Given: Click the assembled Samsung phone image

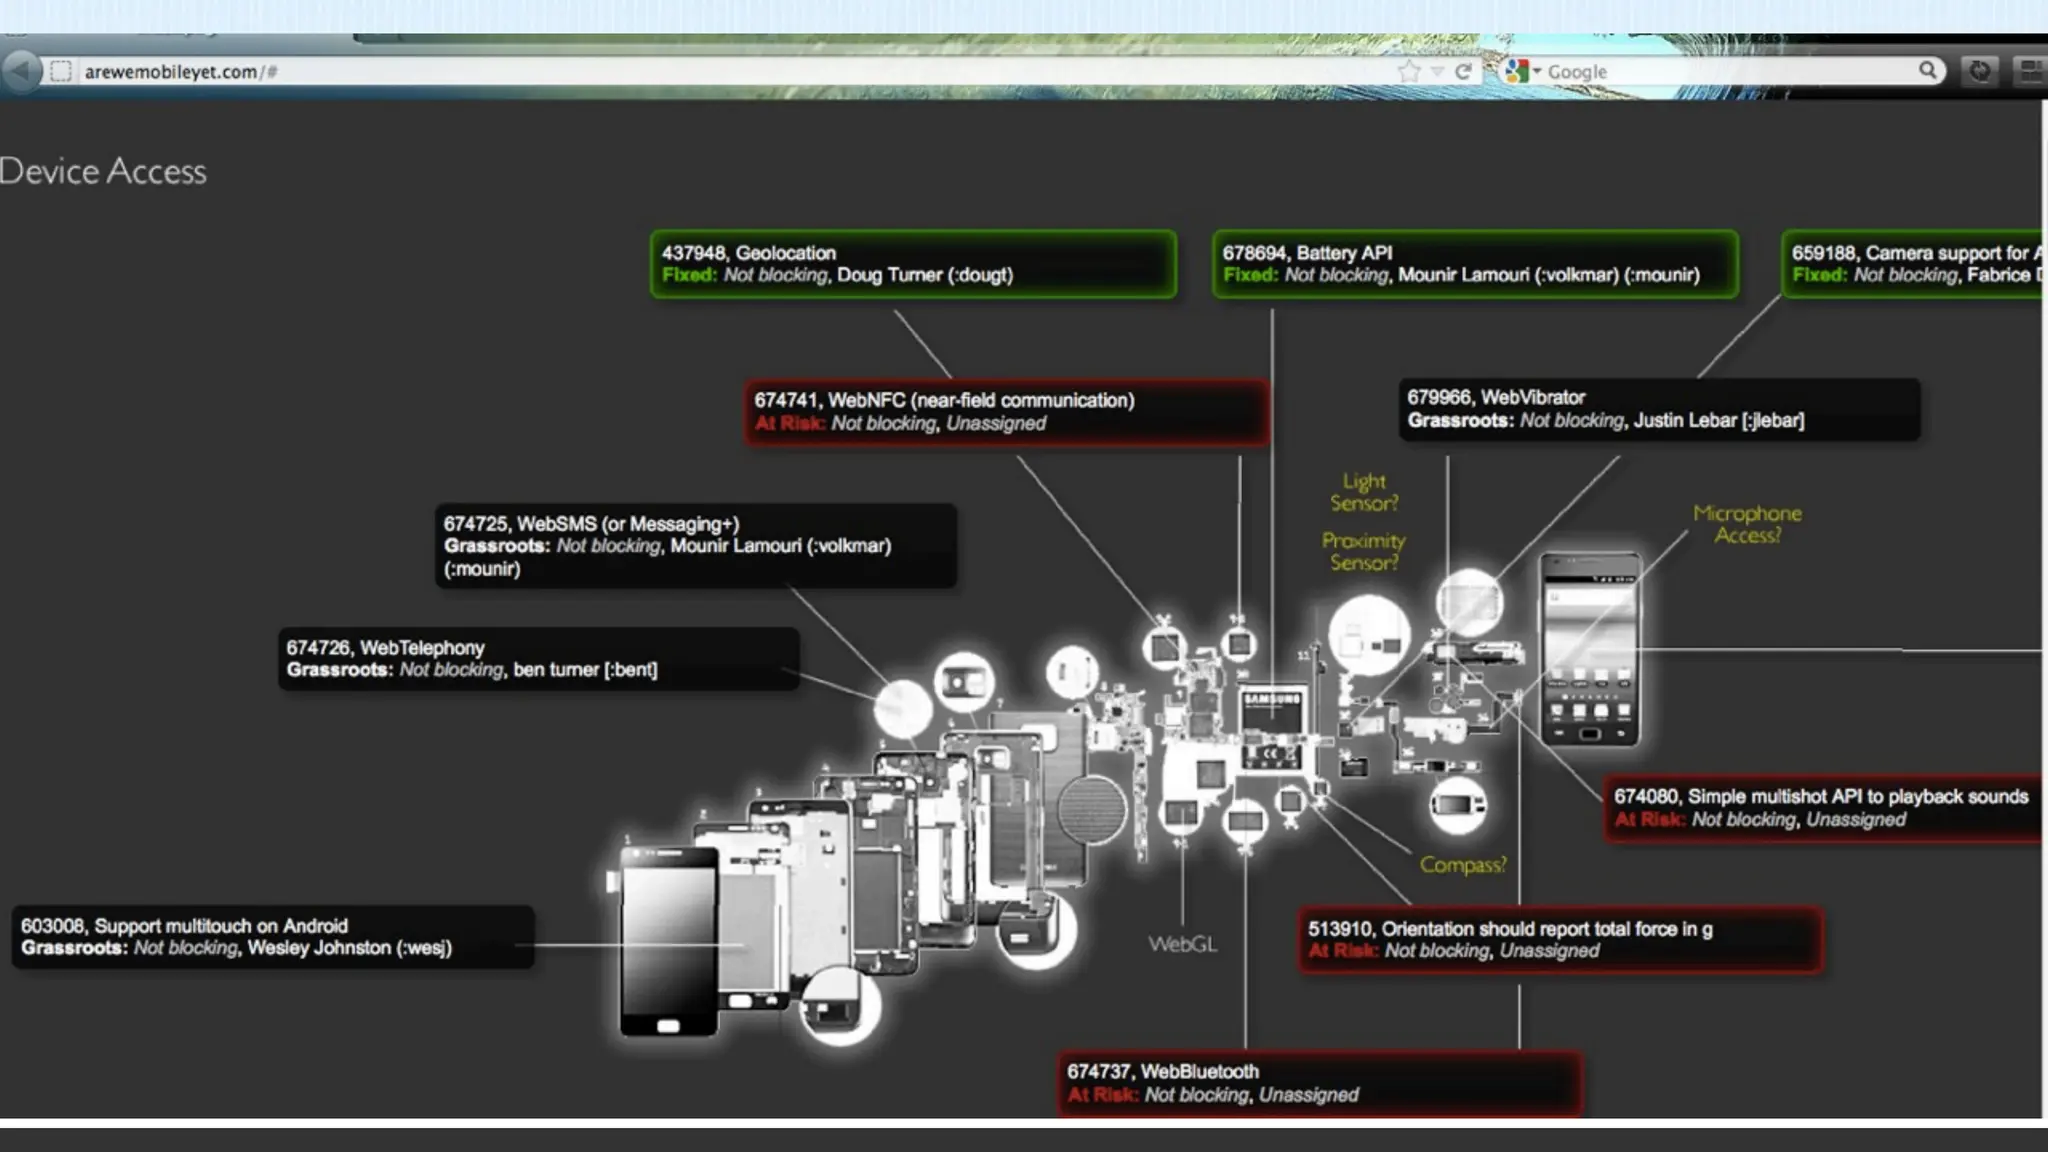Looking at the screenshot, I should pyautogui.click(x=1590, y=648).
